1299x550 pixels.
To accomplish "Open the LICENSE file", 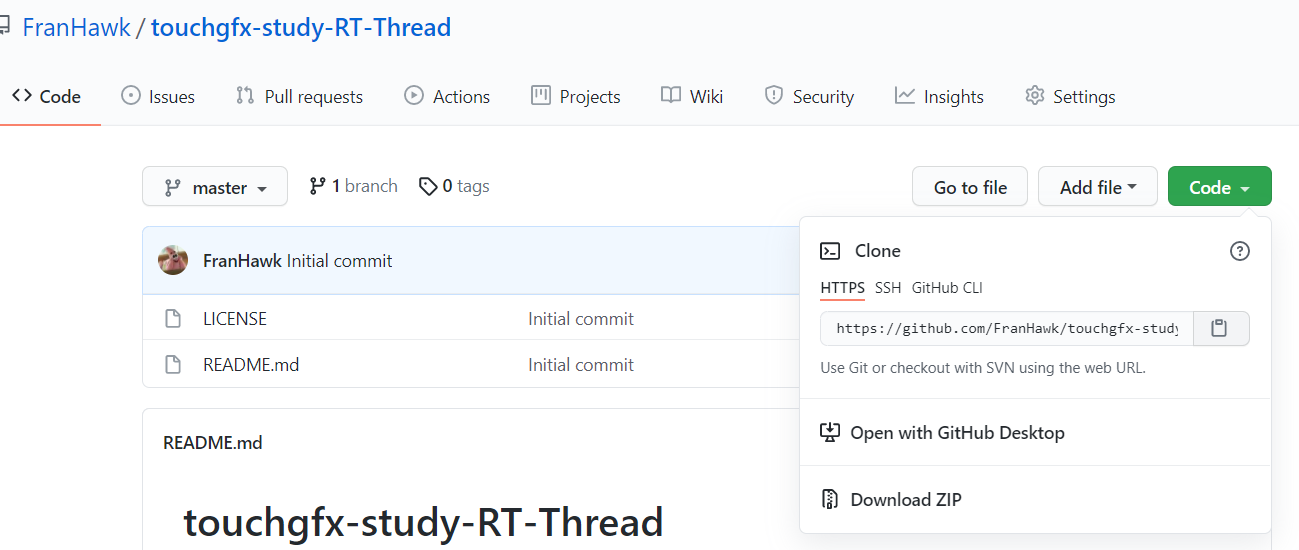I will (x=235, y=319).
